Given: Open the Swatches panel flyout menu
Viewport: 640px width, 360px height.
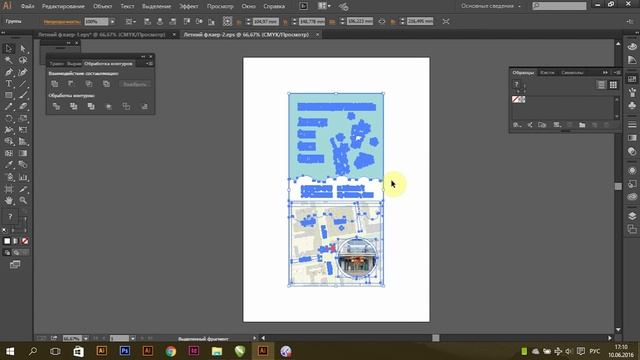Looking at the screenshot, I should [617, 73].
